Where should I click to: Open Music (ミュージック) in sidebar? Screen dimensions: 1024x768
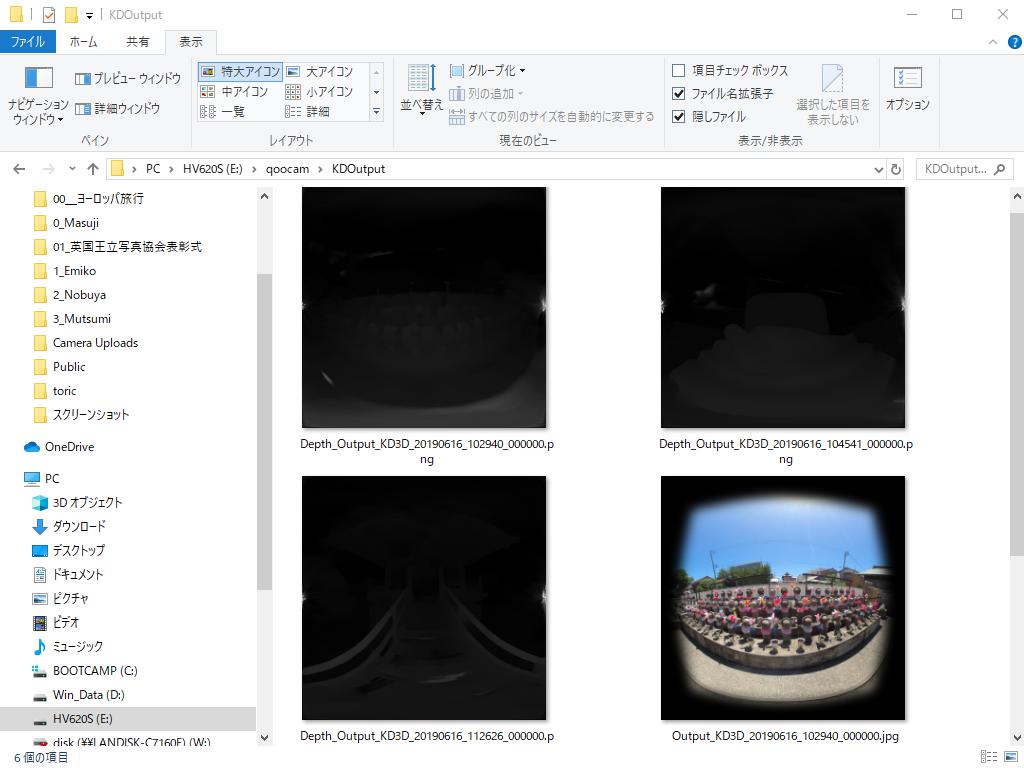(x=67, y=647)
